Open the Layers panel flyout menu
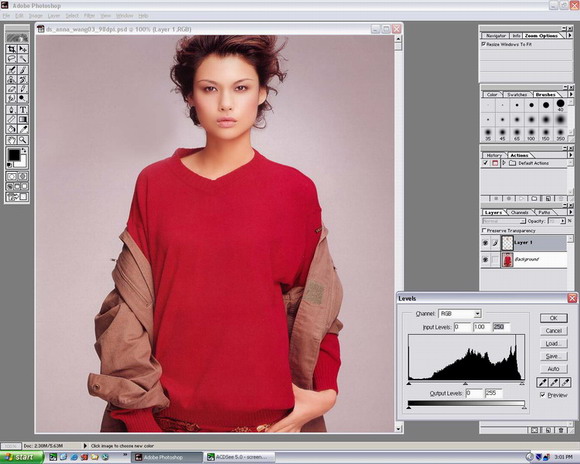The width and height of the screenshot is (580, 464). tap(570, 212)
